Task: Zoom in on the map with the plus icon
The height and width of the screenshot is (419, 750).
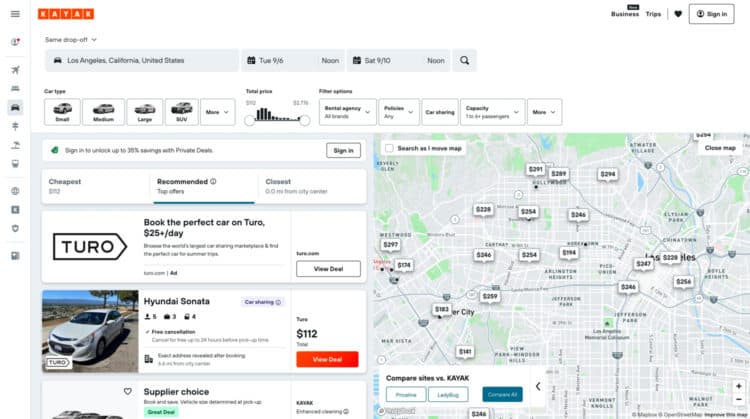Action: click(739, 386)
